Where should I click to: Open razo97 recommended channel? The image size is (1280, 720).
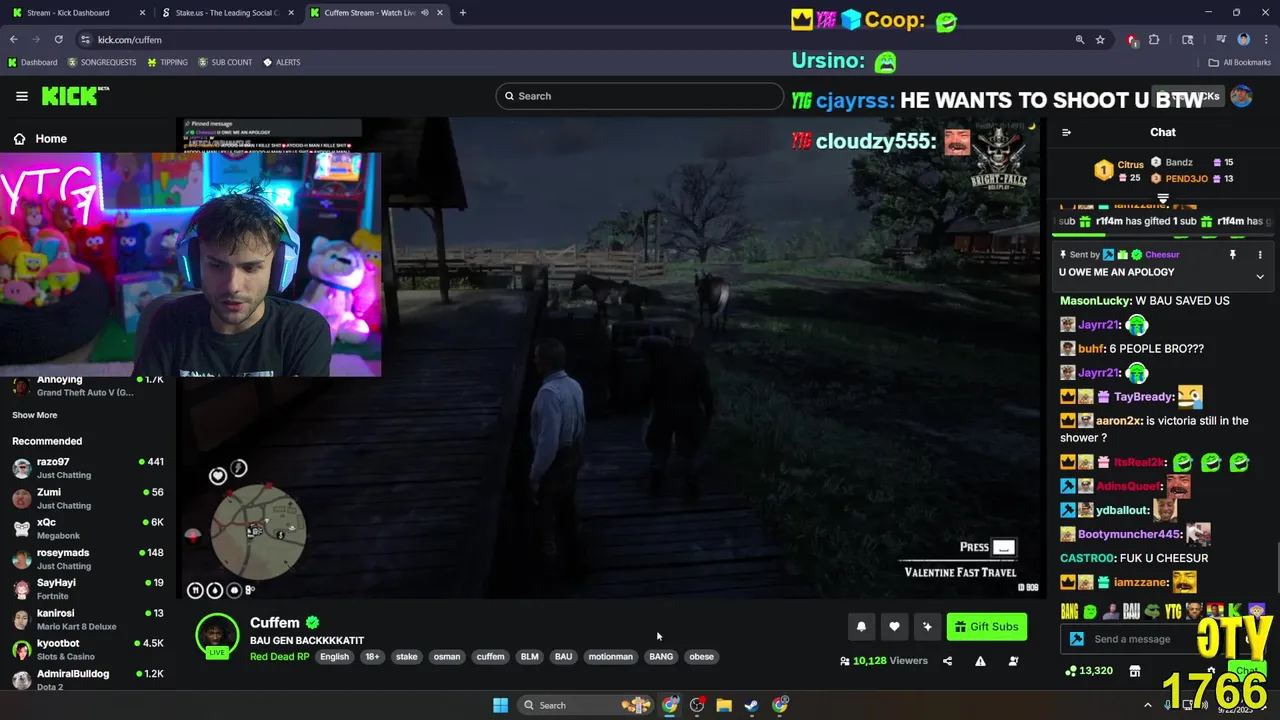coord(87,468)
